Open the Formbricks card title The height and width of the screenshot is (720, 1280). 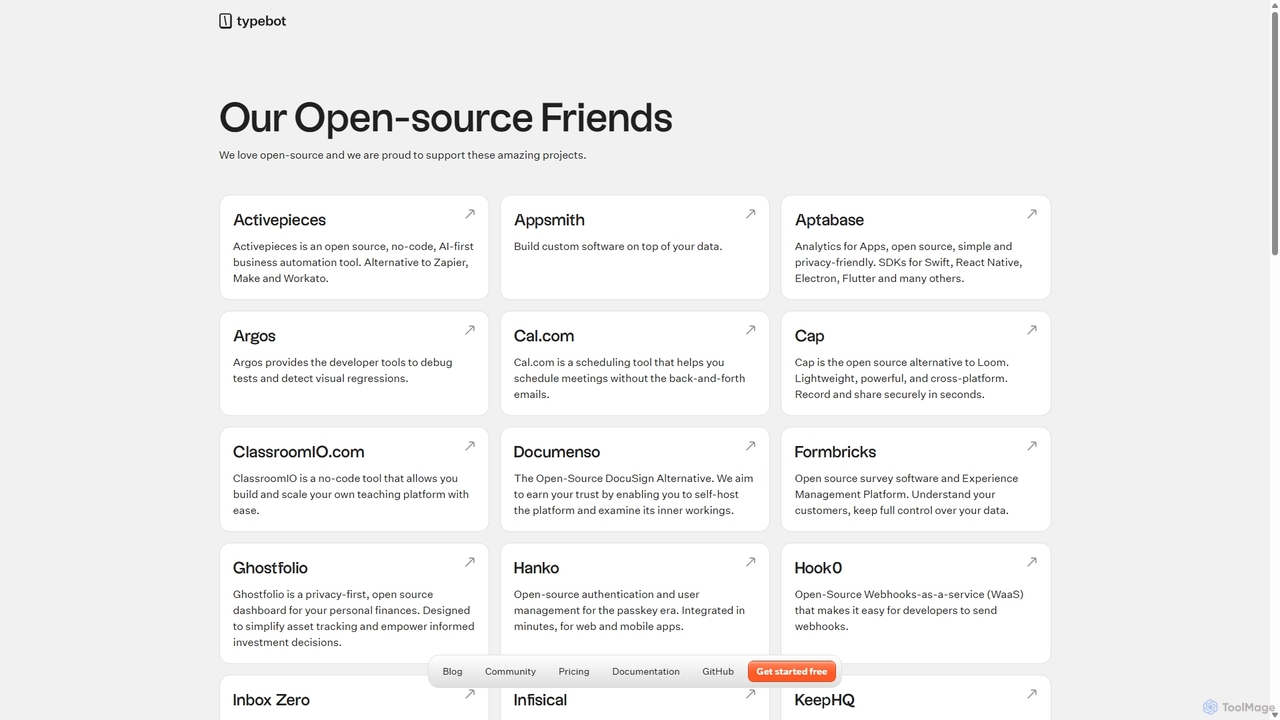(835, 452)
